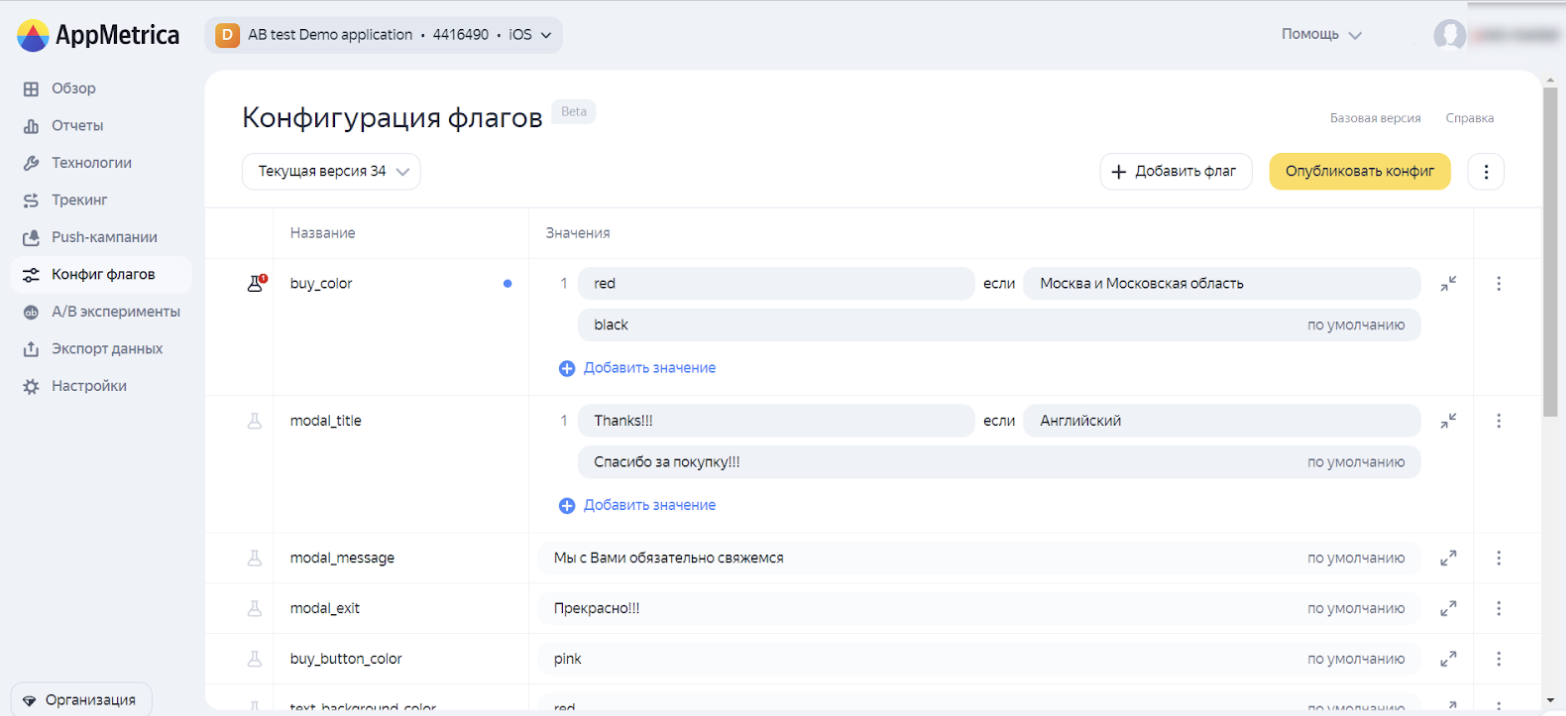
Task: Expand the modal_message flag row
Action: click(1448, 558)
